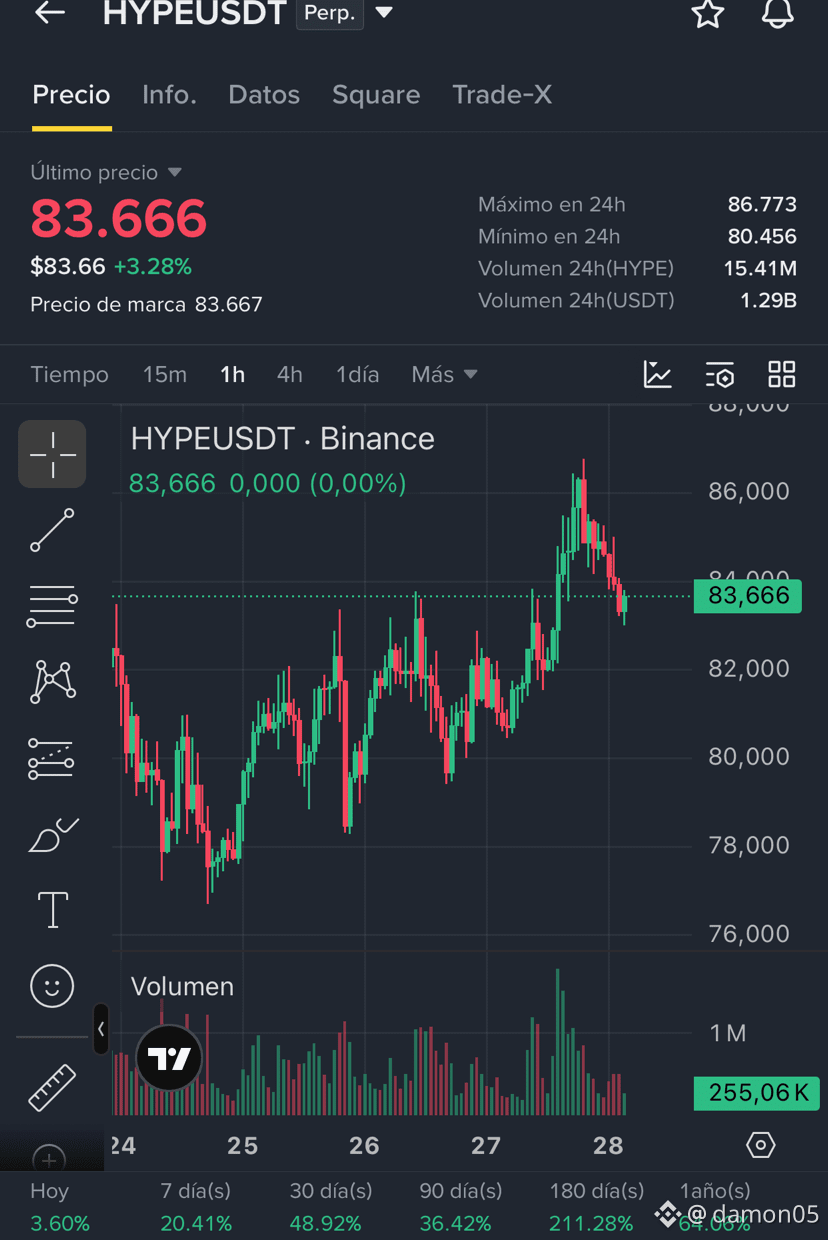Viewport: 828px width, 1240px height.
Task: Click the date label 28 on time axis
Action: point(608,1146)
